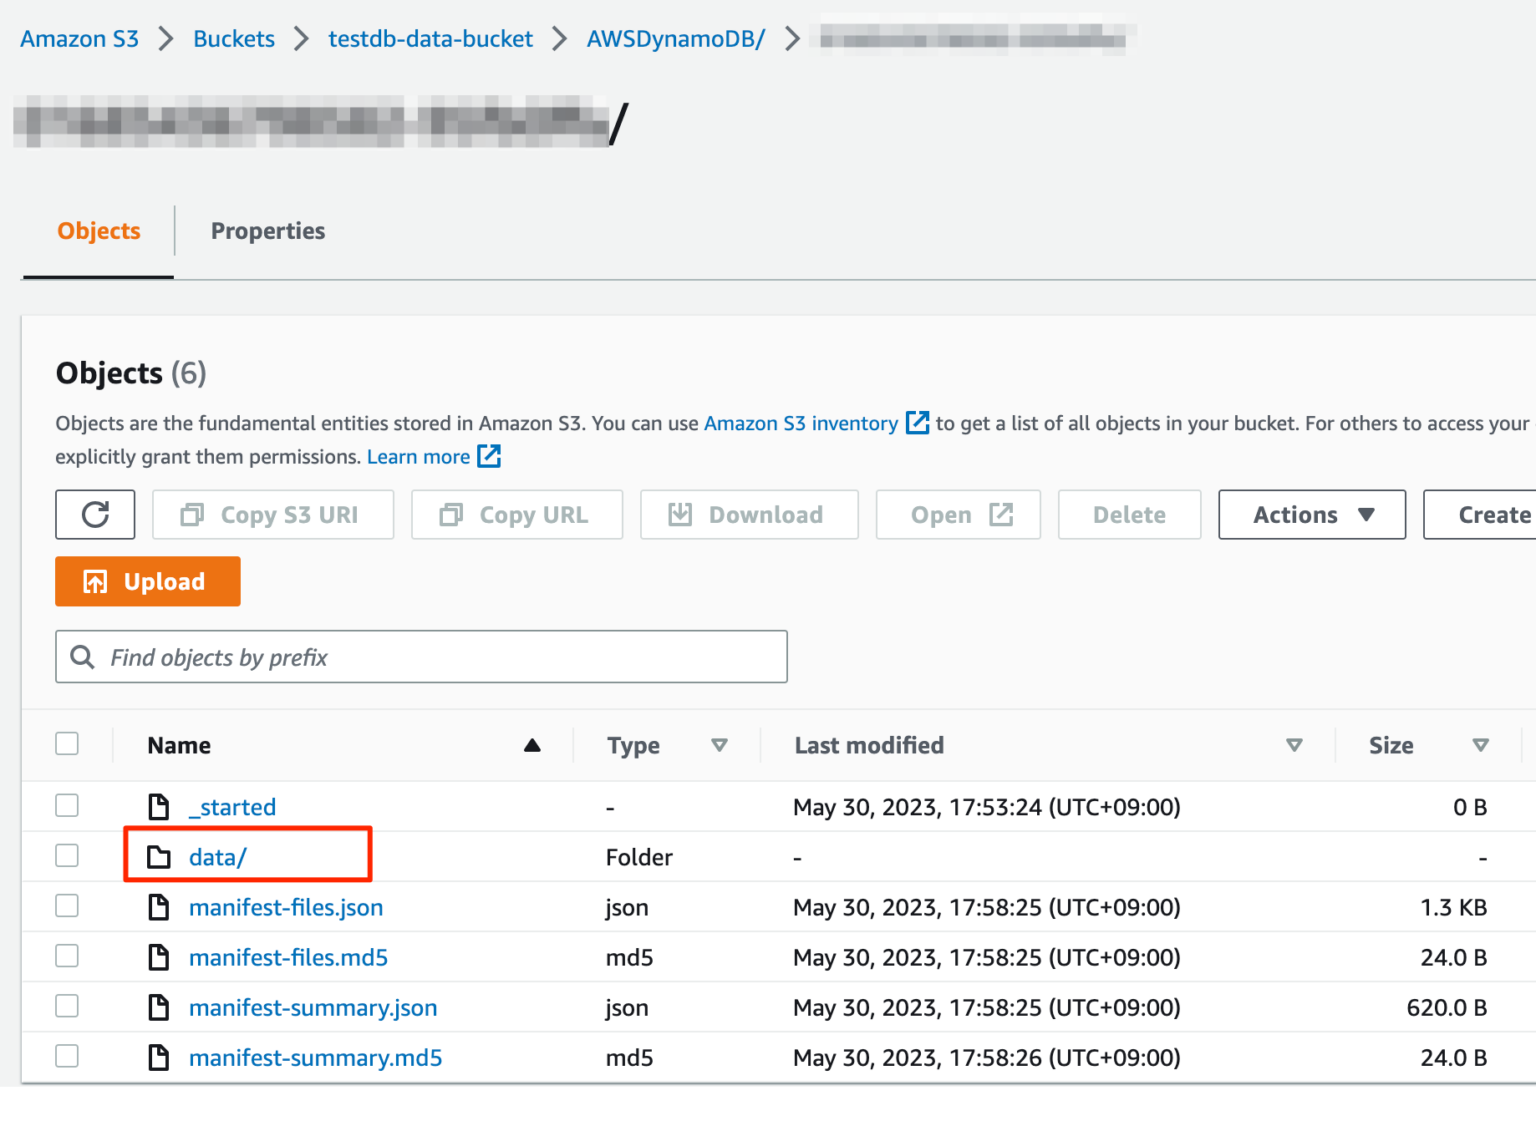The height and width of the screenshot is (1121, 1536).
Task: Click the file icon beside _started
Action: coord(158,806)
